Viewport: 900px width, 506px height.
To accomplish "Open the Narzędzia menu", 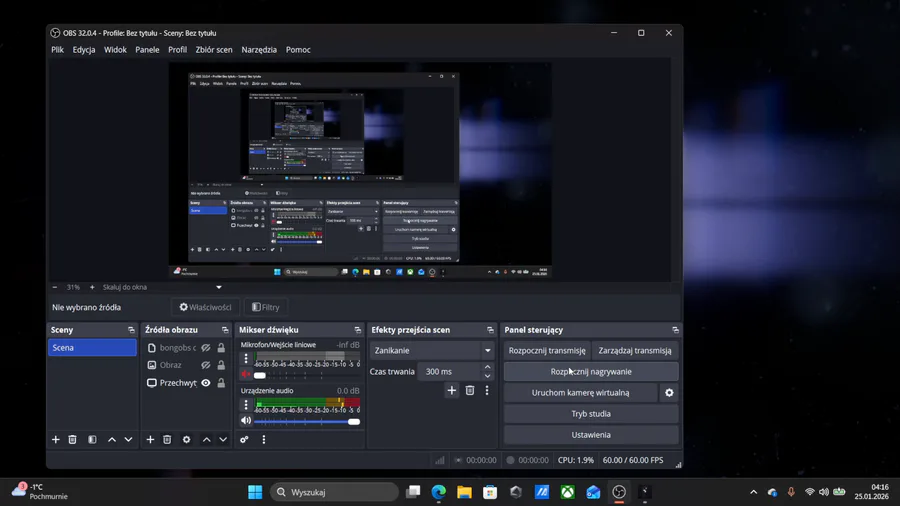I will pyautogui.click(x=259, y=50).
